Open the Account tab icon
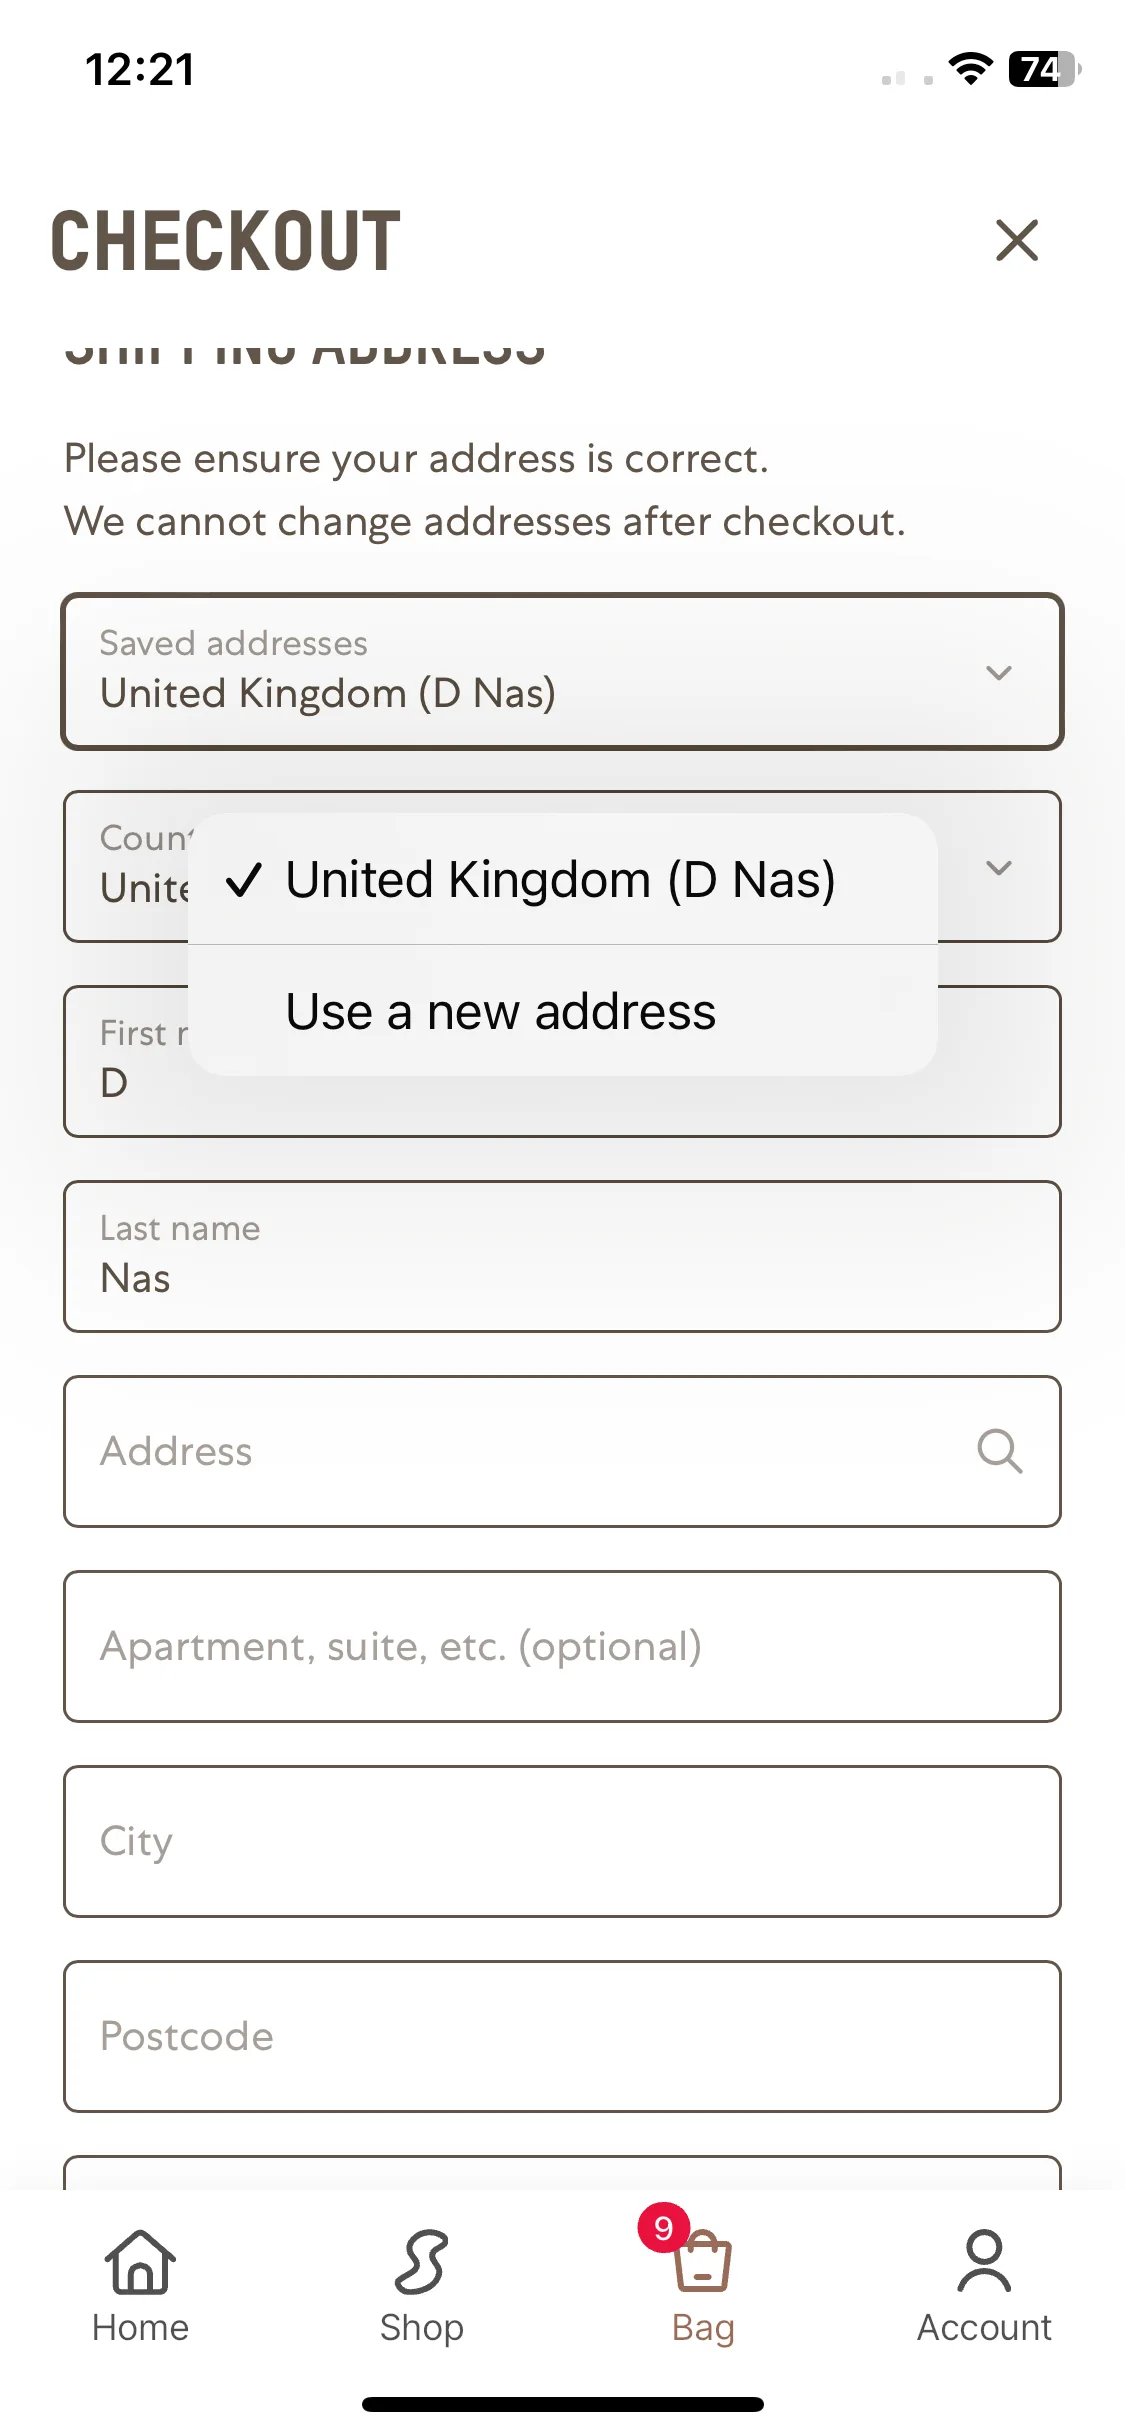The image size is (1125, 2436). pyautogui.click(x=984, y=2262)
